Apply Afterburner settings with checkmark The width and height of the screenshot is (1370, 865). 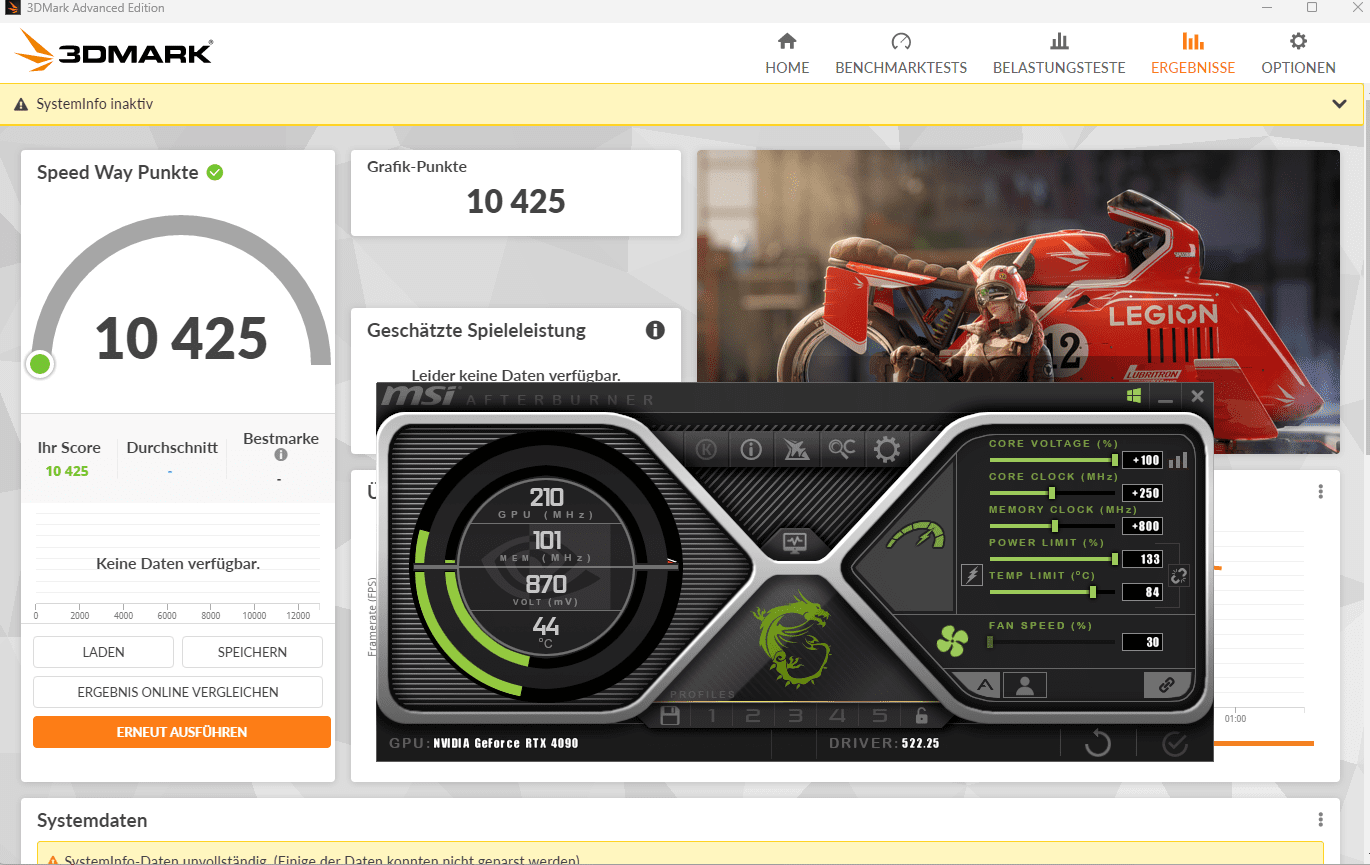pos(1175,743)
